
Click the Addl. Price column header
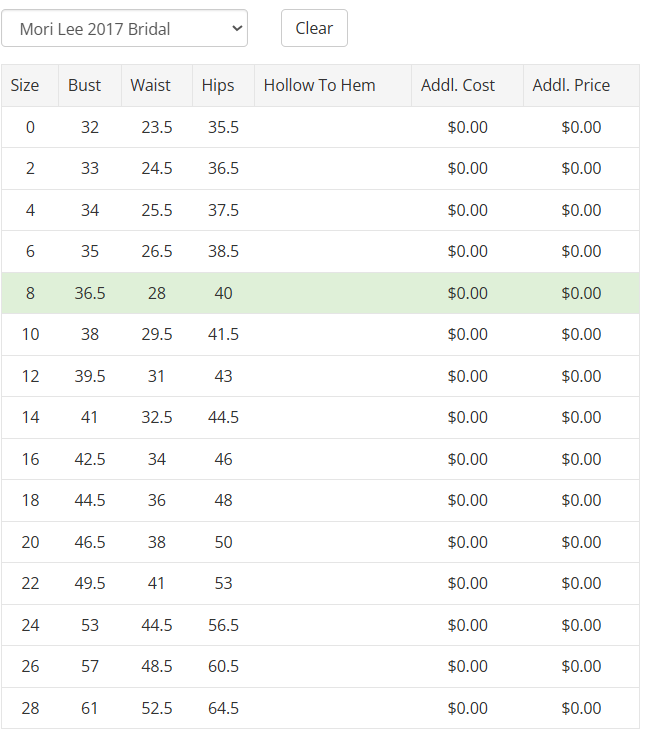[581, 85]
